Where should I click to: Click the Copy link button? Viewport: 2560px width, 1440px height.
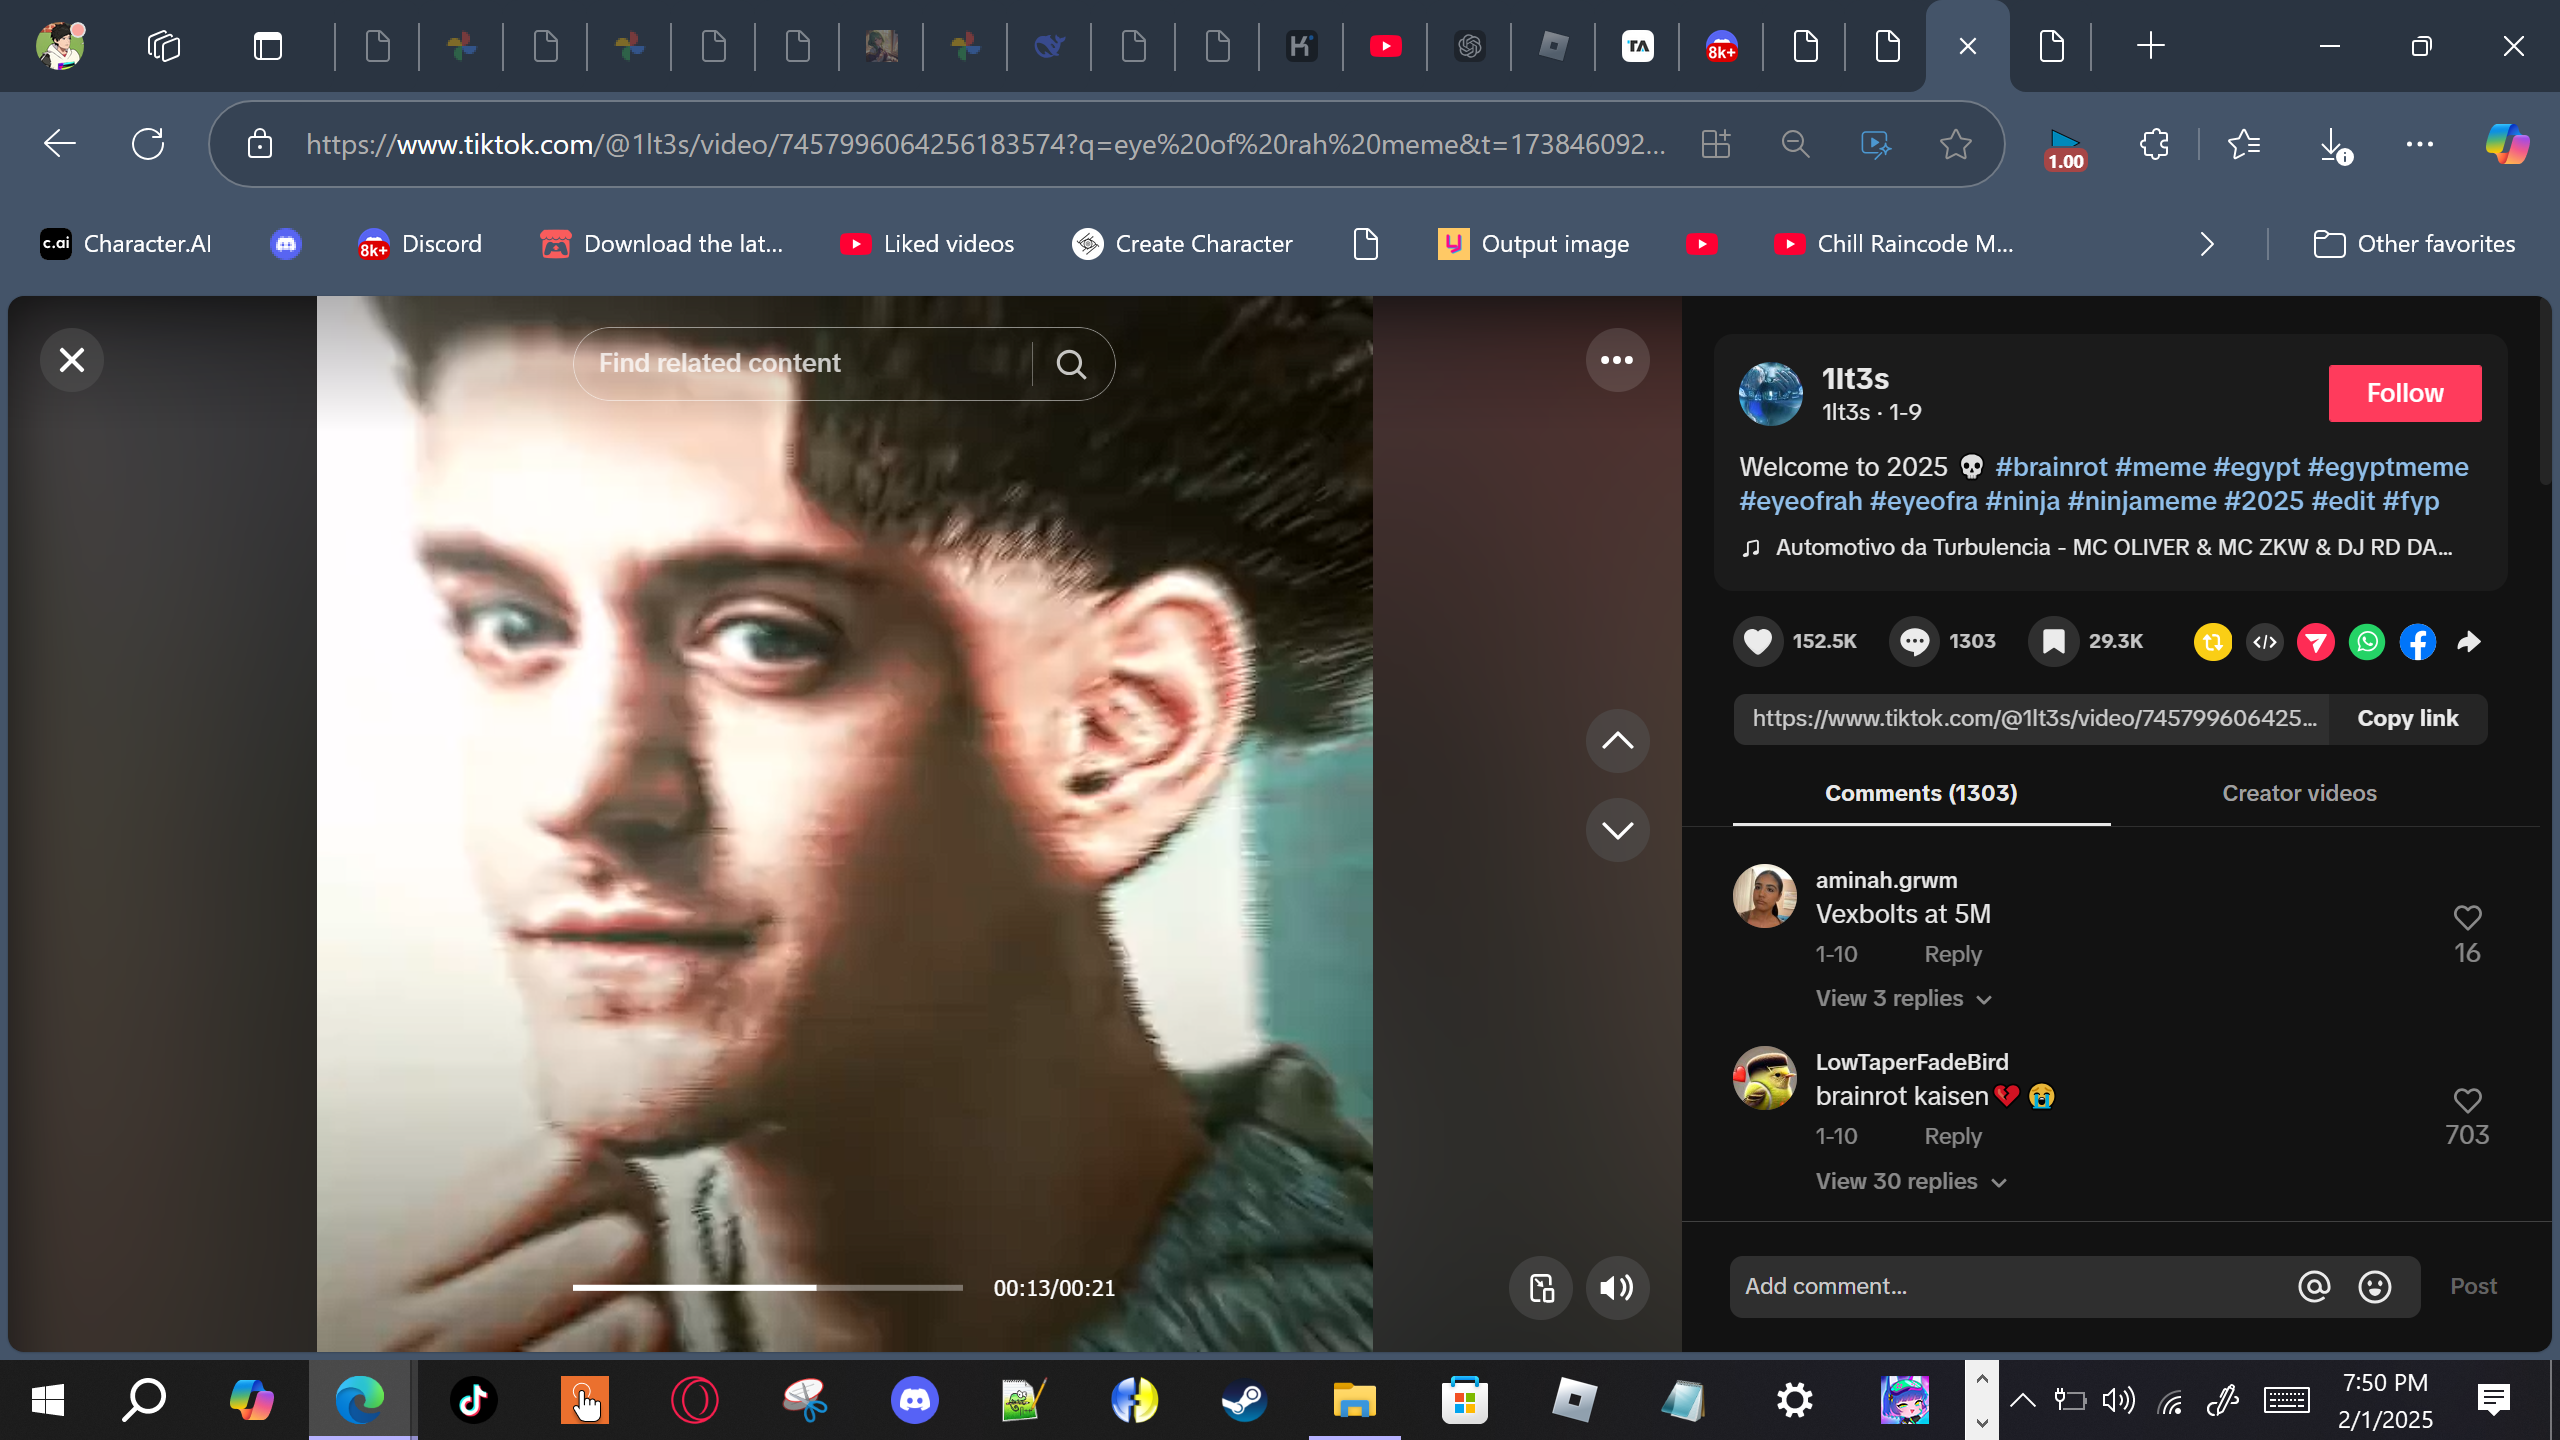[x=2407, y=719]
